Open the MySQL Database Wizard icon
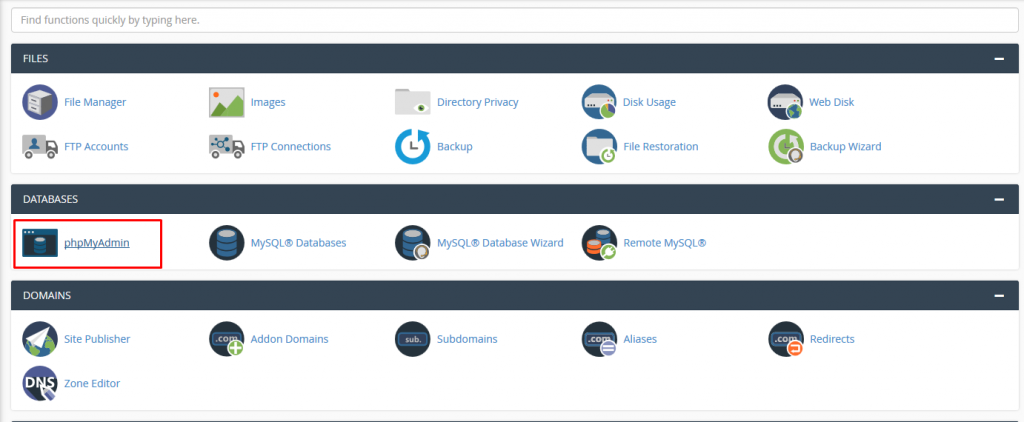 coord(413,243)
